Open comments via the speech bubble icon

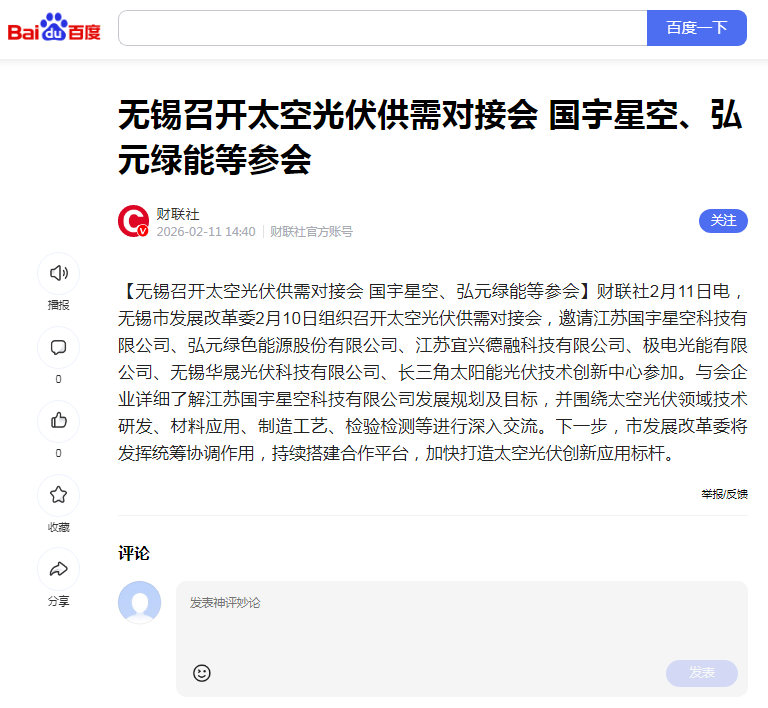(x=58, y=347)
